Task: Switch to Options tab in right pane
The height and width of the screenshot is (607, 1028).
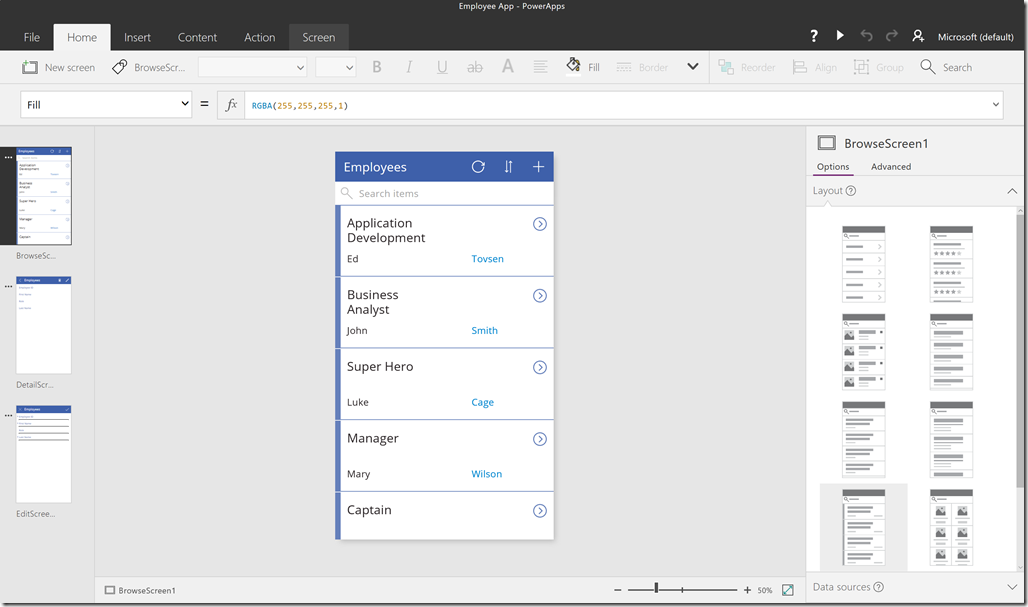Action: tap(833, 166)
